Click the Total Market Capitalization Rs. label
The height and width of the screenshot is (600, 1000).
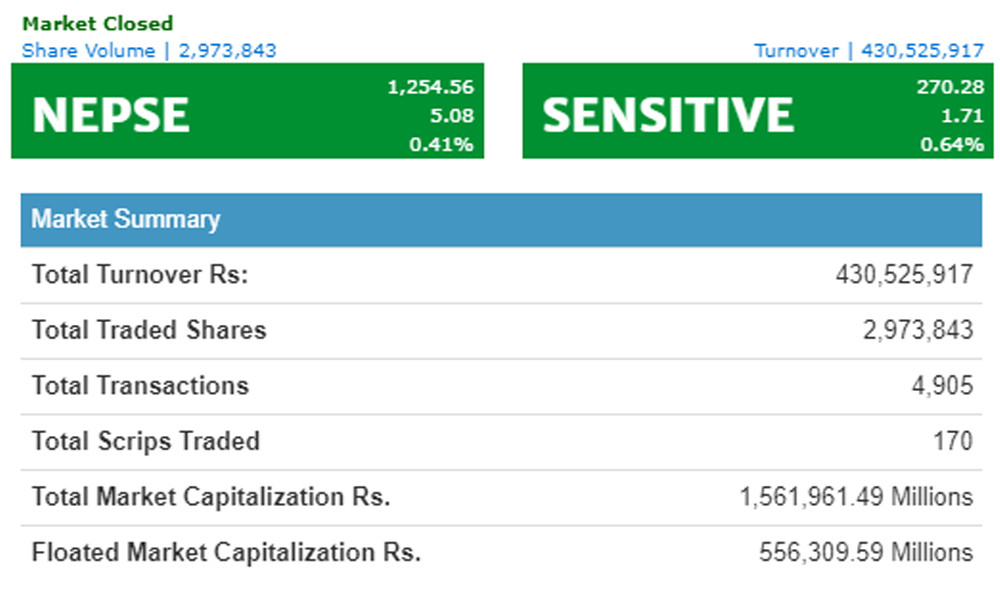point(211,497)
